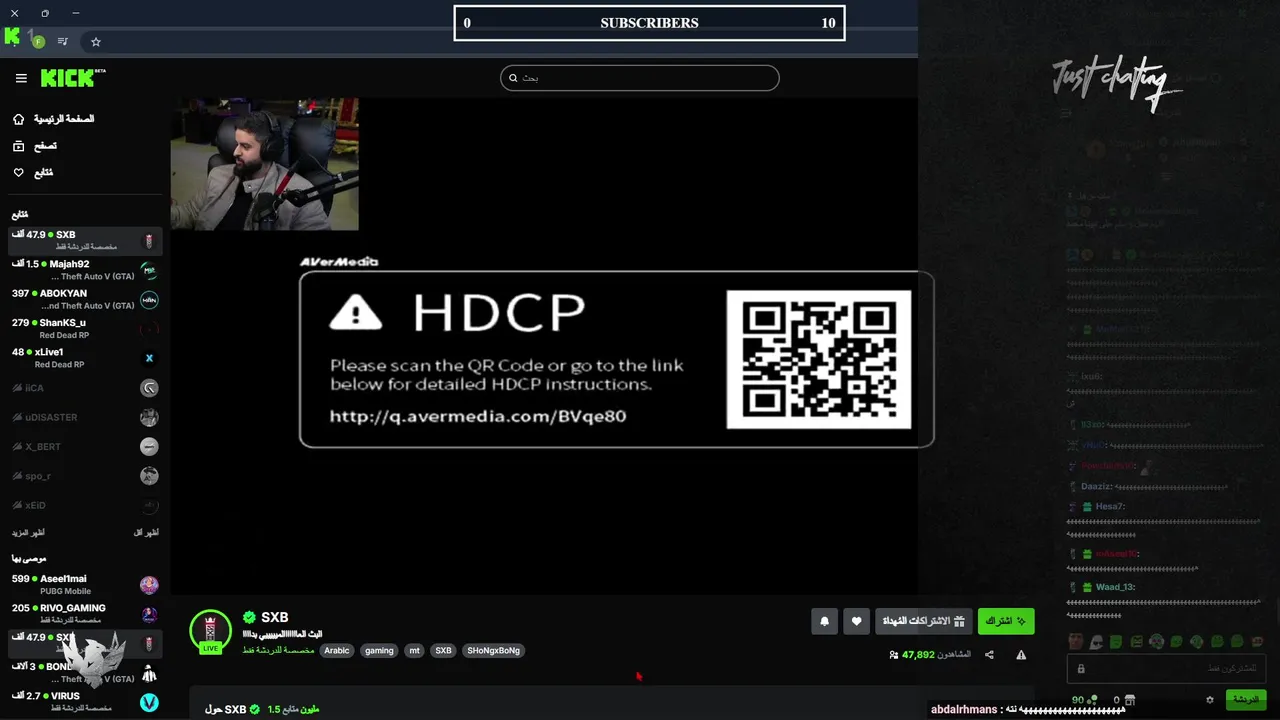1280x720 pixels.
Task: Click the browser media control icon
Action: tap(63, 42)
